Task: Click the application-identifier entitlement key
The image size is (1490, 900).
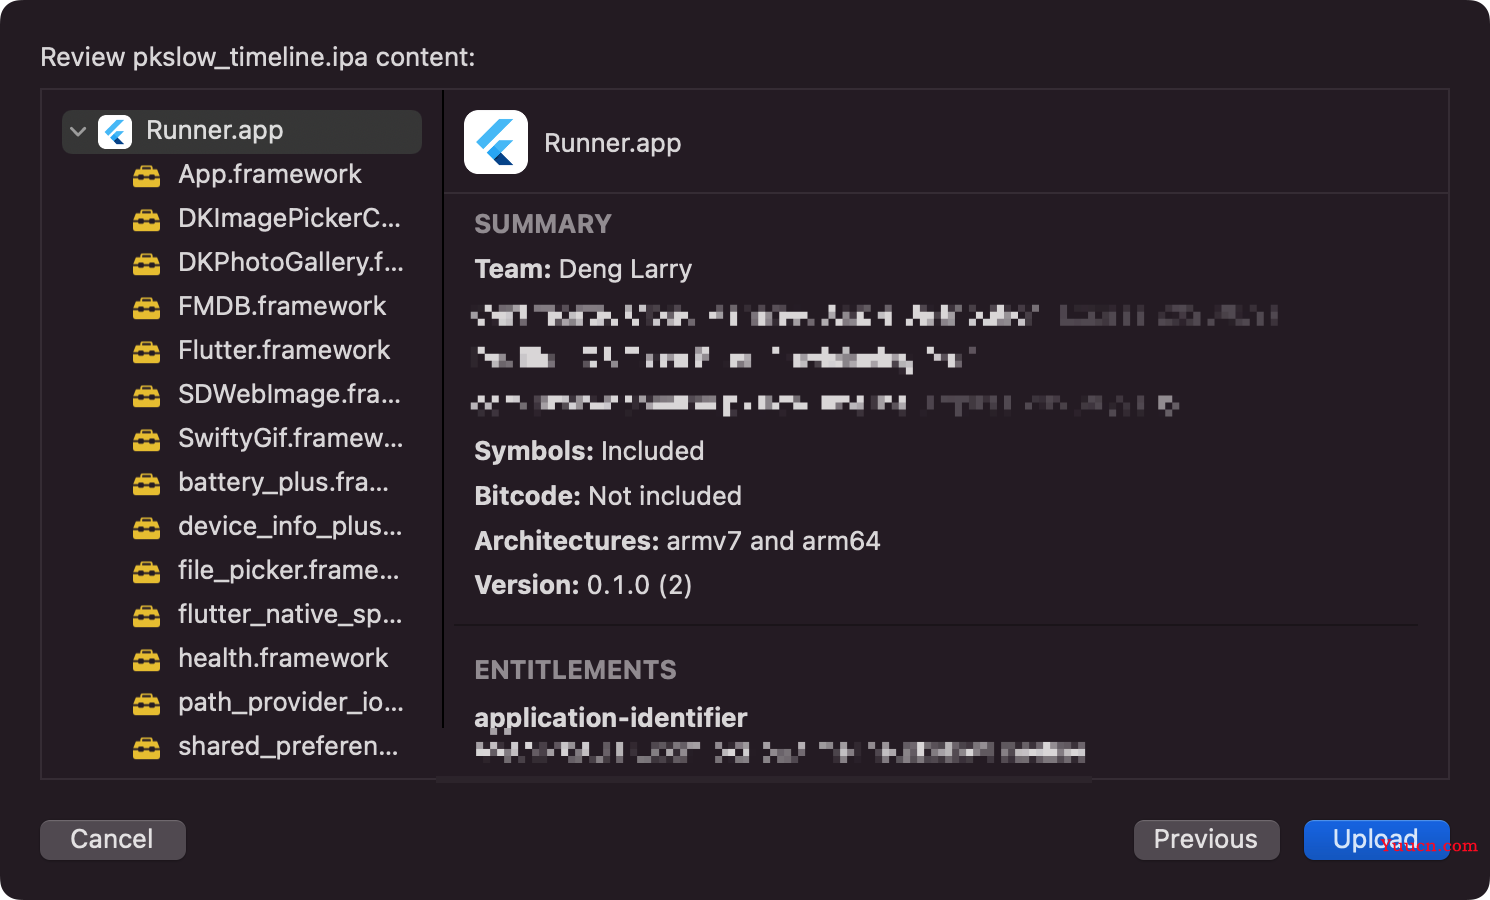Action: point(610,718)
